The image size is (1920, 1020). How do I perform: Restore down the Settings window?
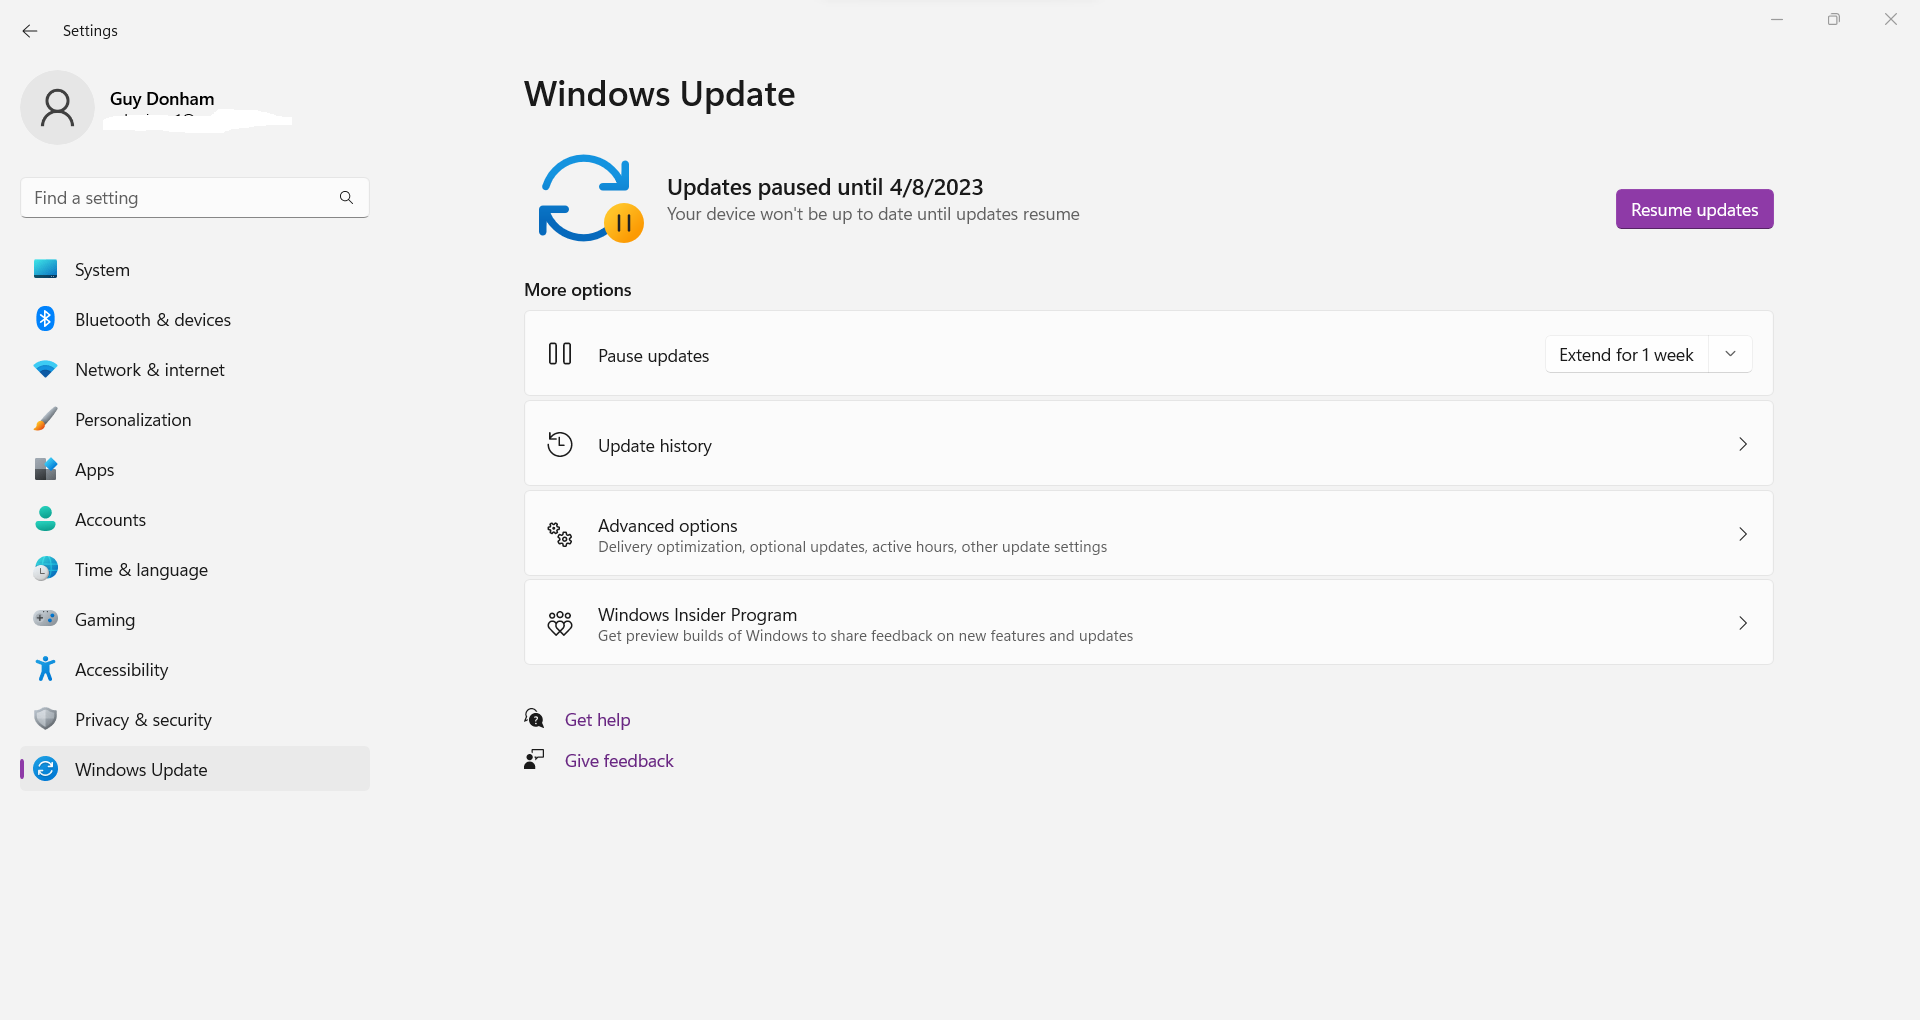pos(1834,19)
